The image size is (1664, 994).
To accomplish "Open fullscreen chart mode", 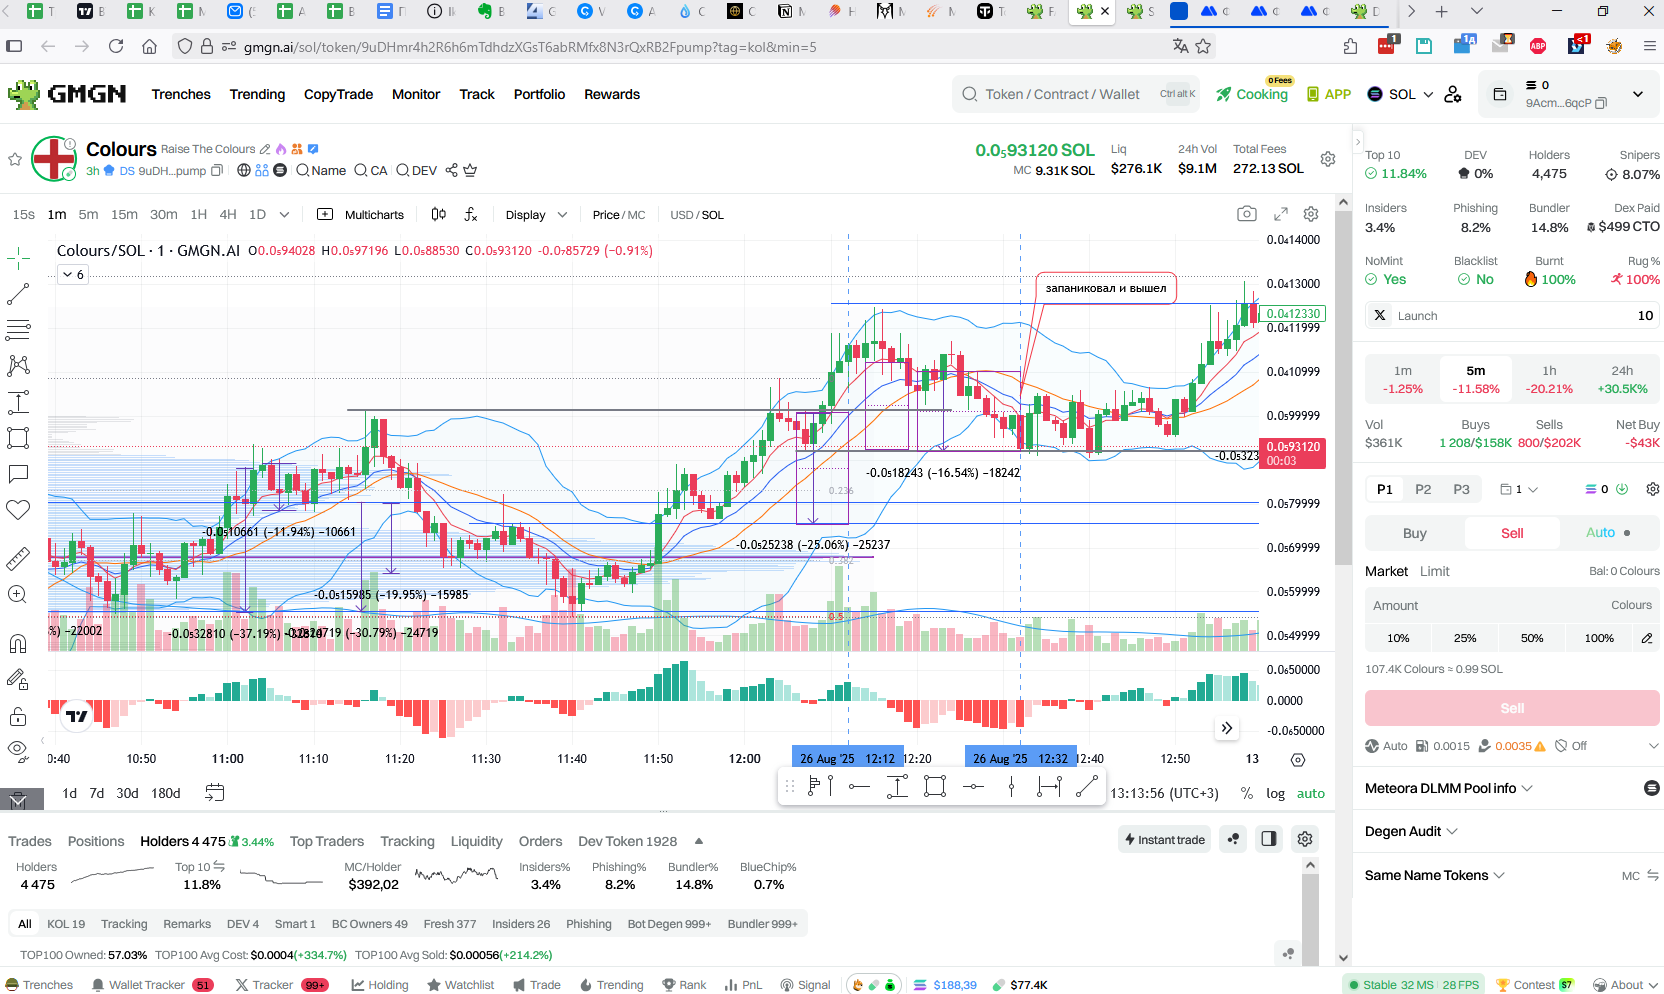I will point(1281,214).
